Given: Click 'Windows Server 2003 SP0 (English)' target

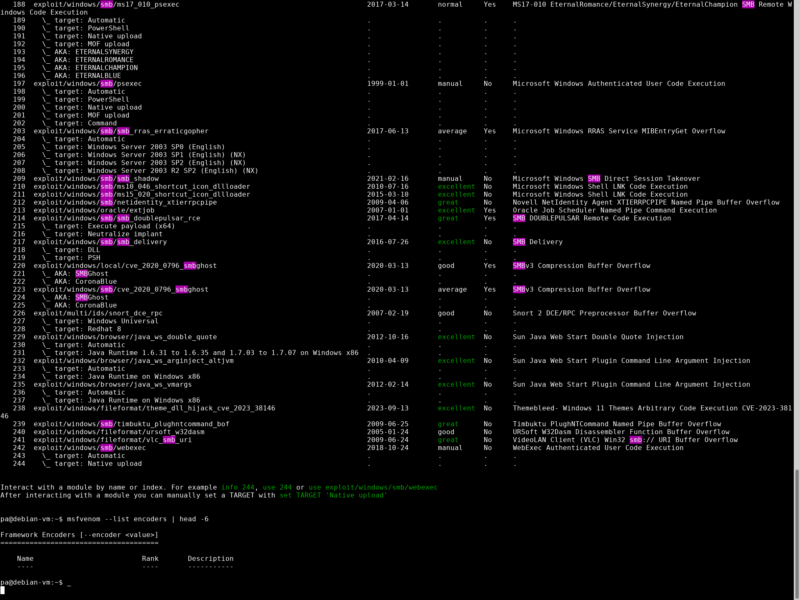Looking at the screenshot, I should (x=156, y=146).
